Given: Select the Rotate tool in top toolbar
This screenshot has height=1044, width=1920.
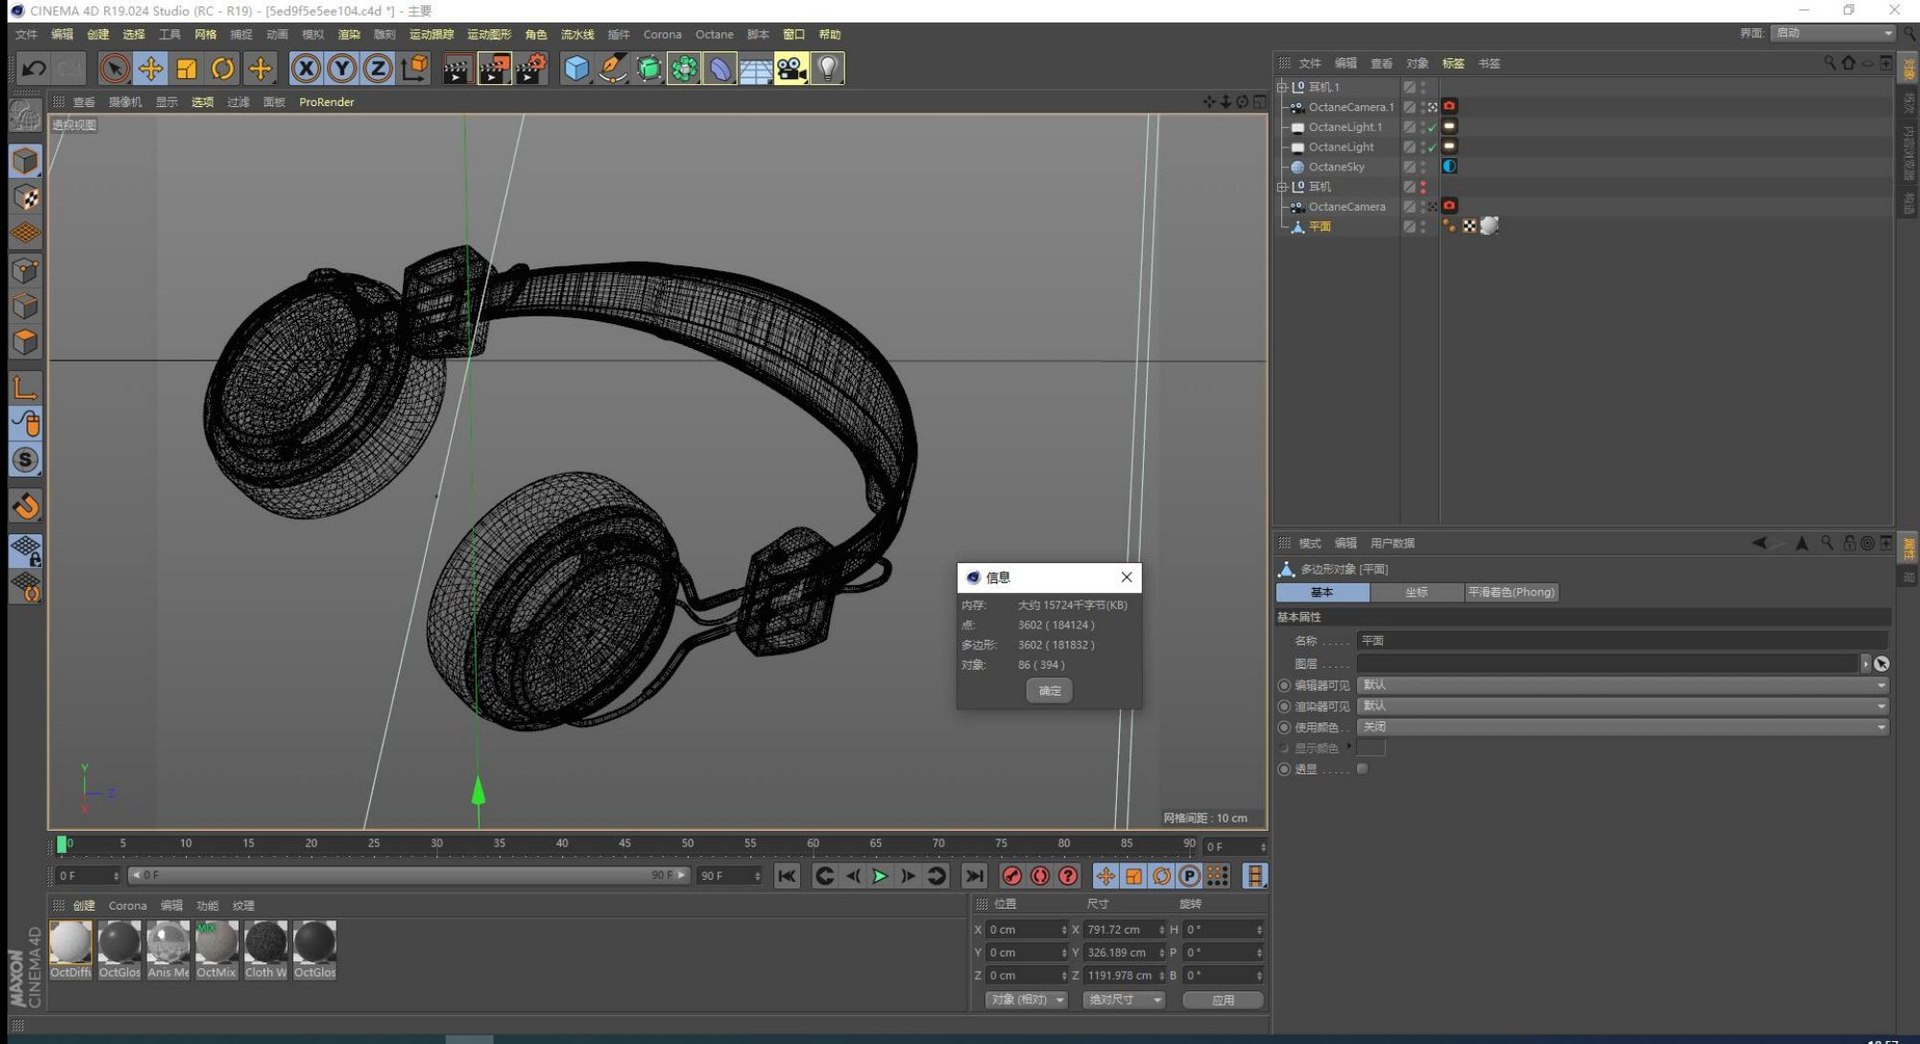Looking at the screenshot, I should tap(223, 68).
